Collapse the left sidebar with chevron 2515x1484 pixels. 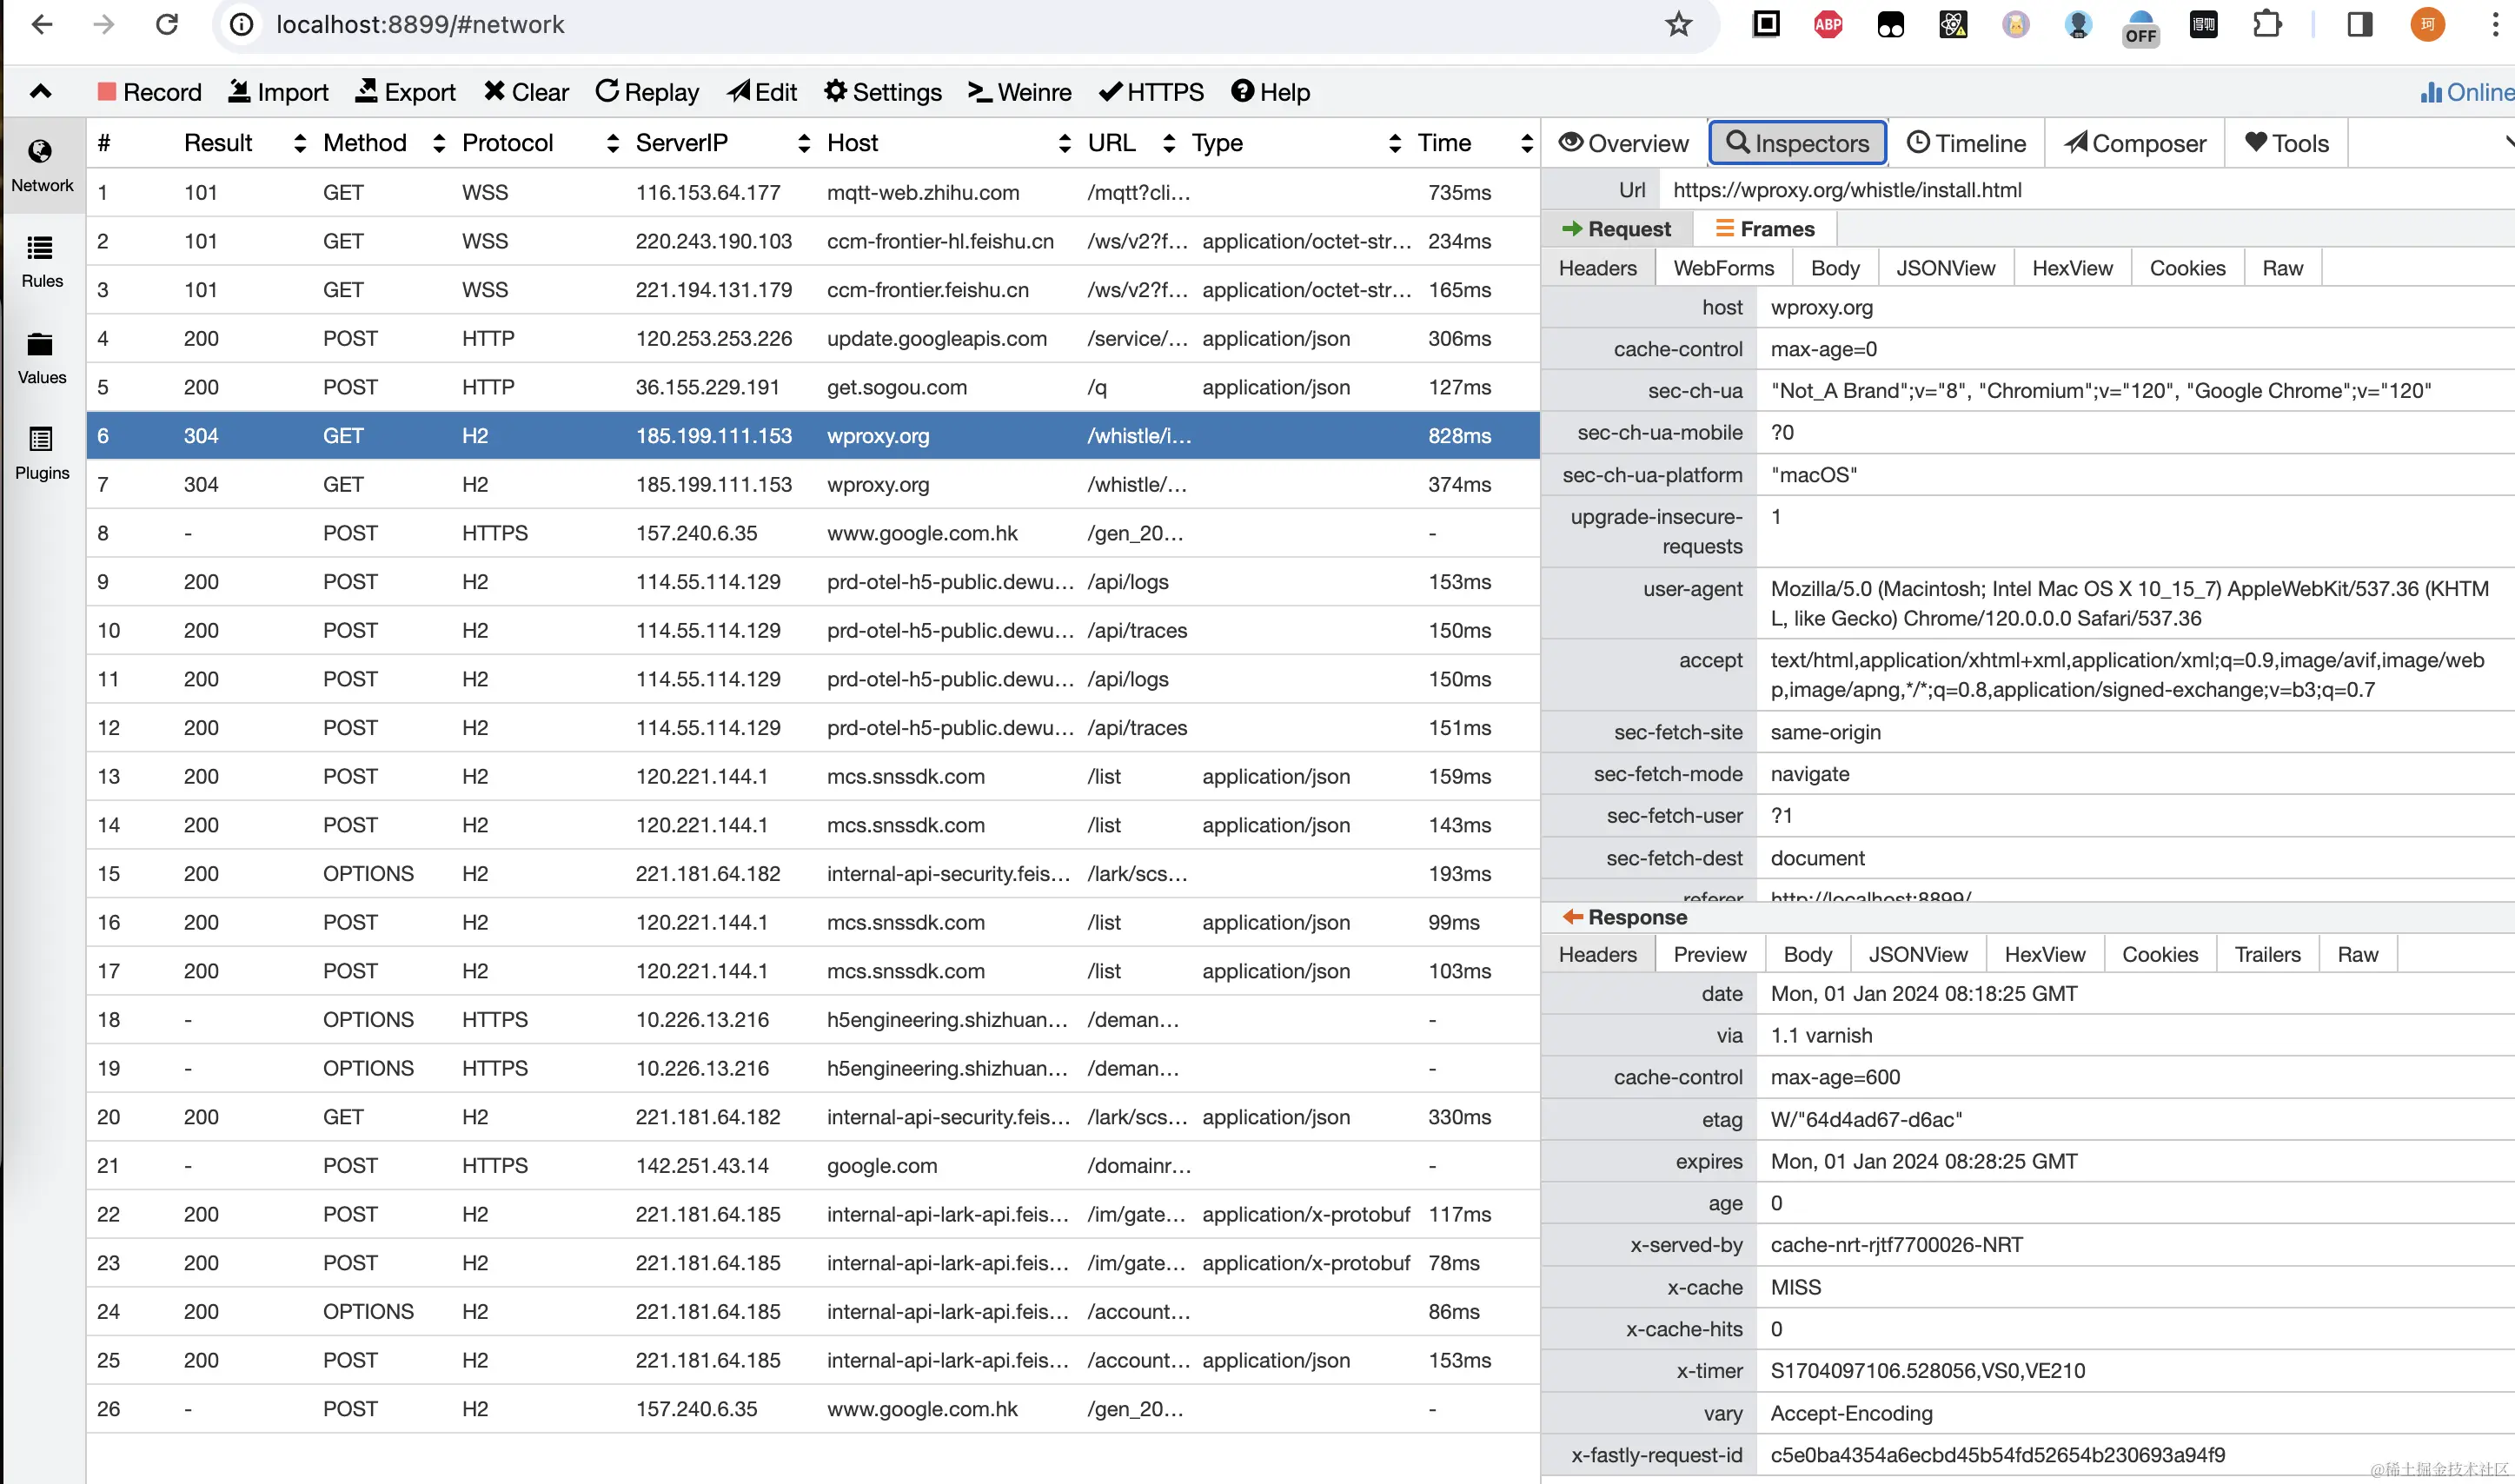coord(40,92)
